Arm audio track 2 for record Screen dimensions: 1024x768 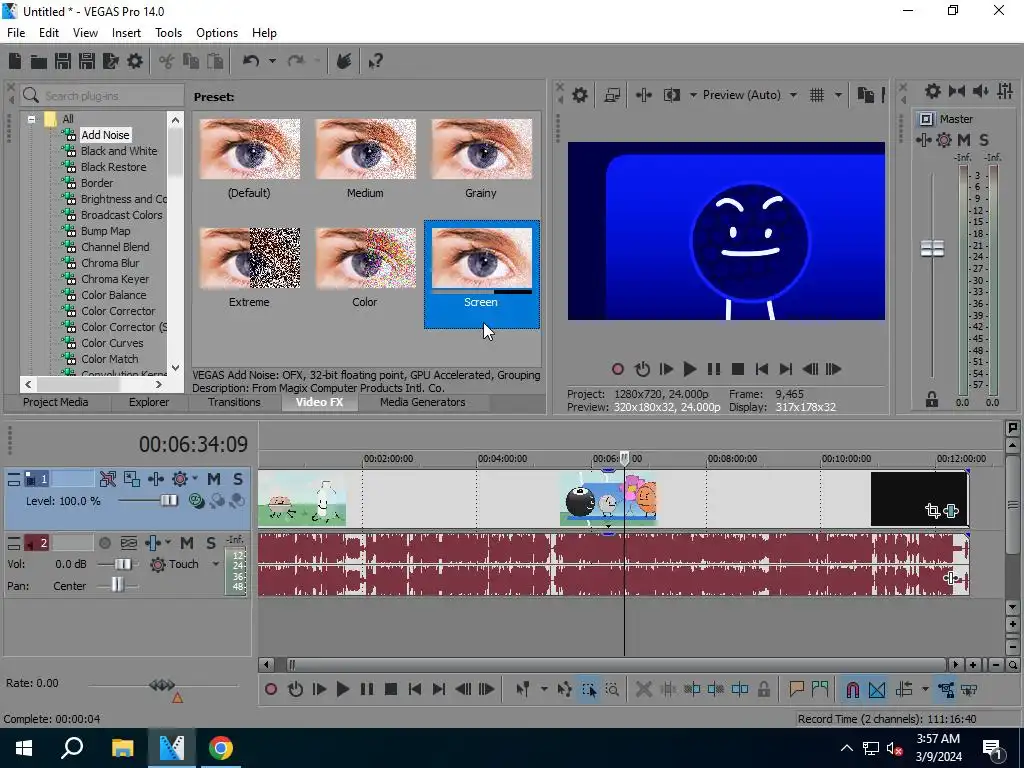(x=104, y=543)
